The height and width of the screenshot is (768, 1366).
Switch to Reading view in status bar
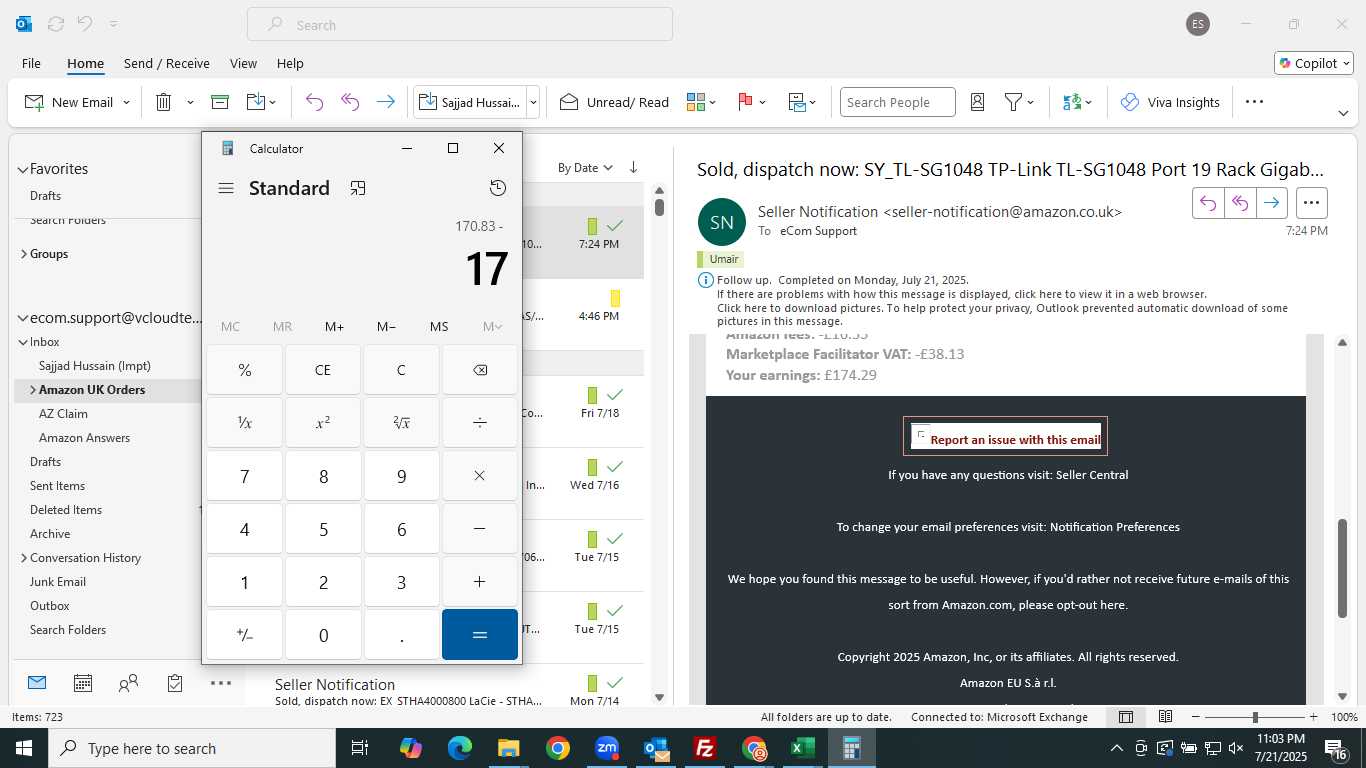[1165, 717]
